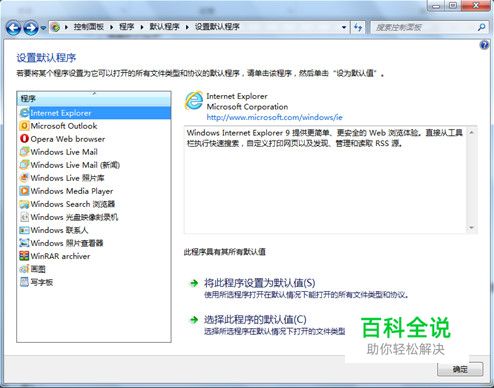
Task: Select the highlighted Internet Explorer row
Action: pos(95,113)
